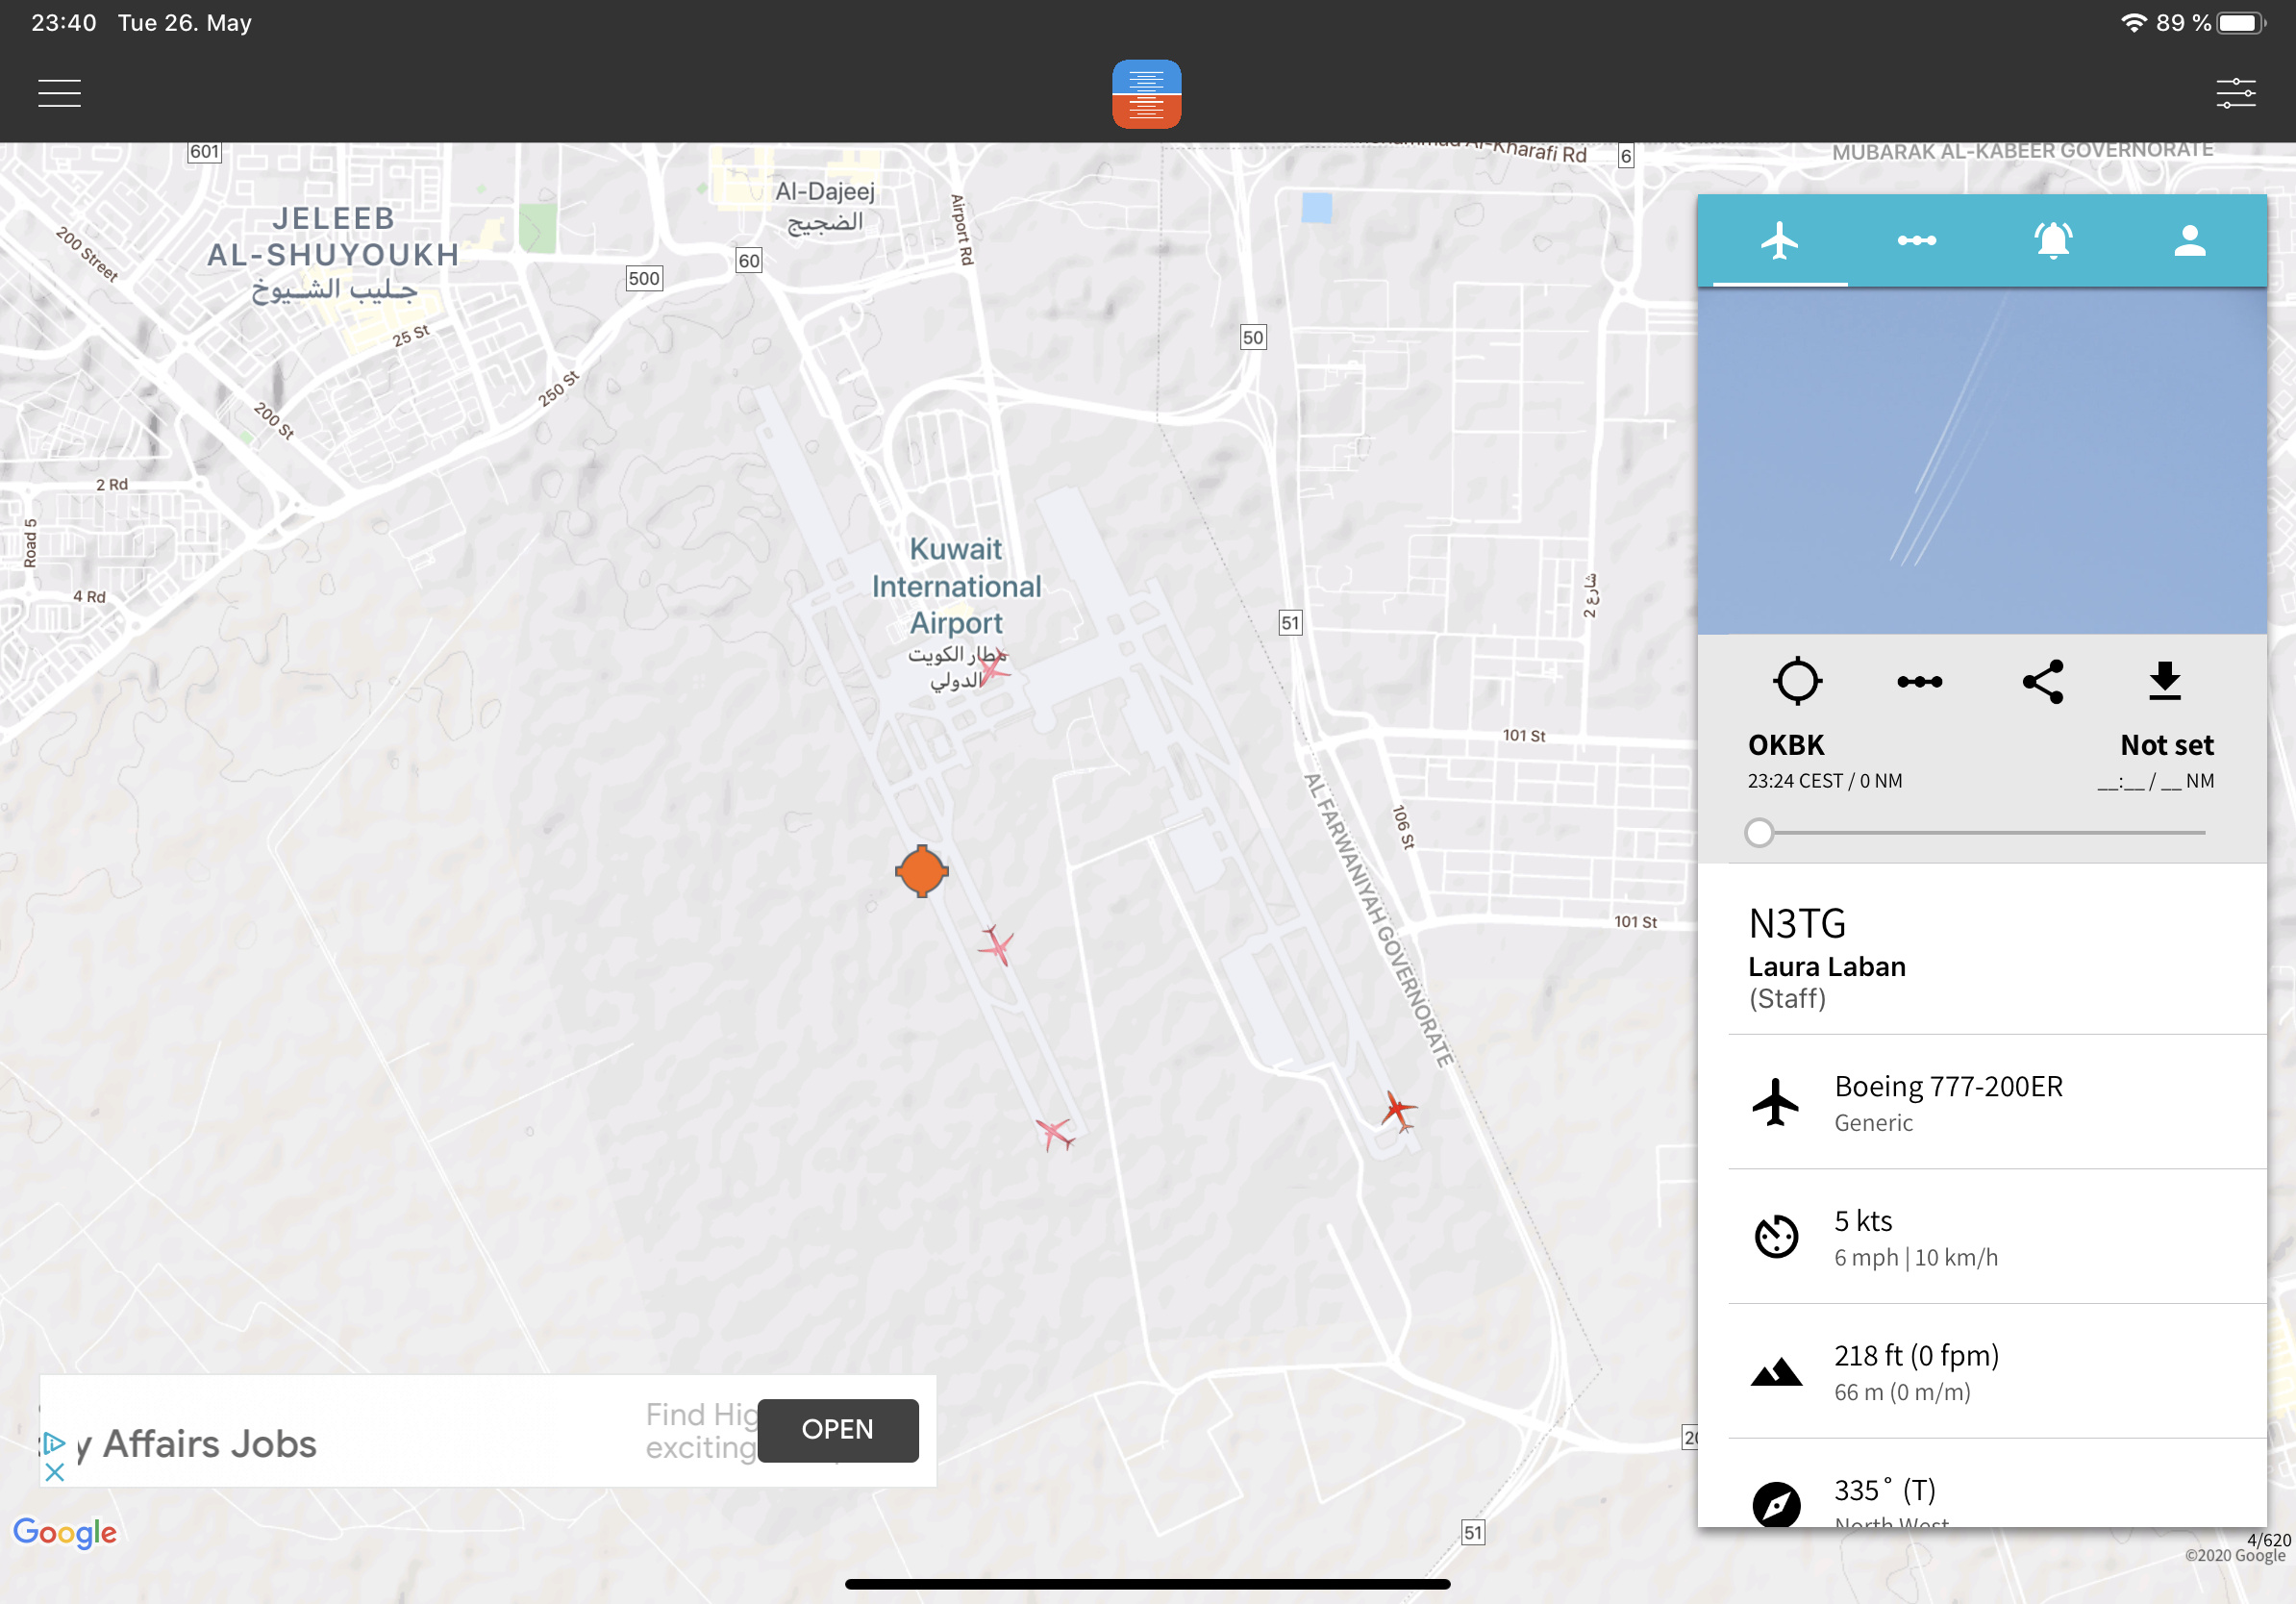2296x1604 pixels.
Task: Tap the blue and orange app logo
Action: pyautogui.click(x=1146, y=94)
